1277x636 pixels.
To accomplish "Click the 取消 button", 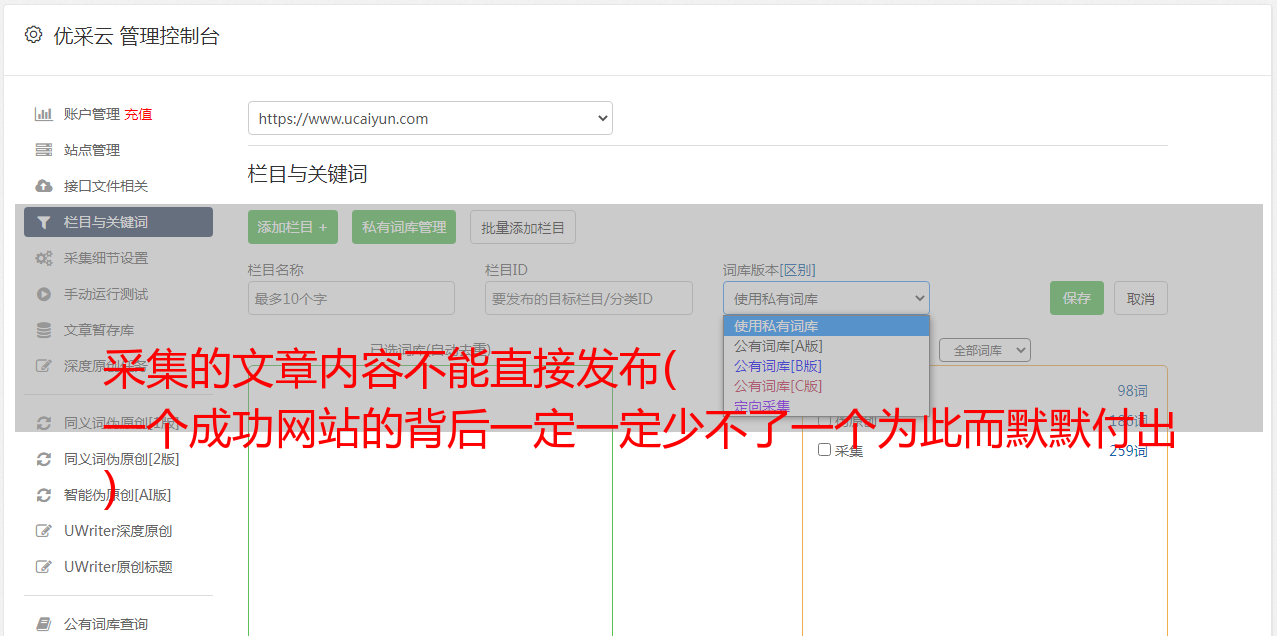I will (1141, 298).
